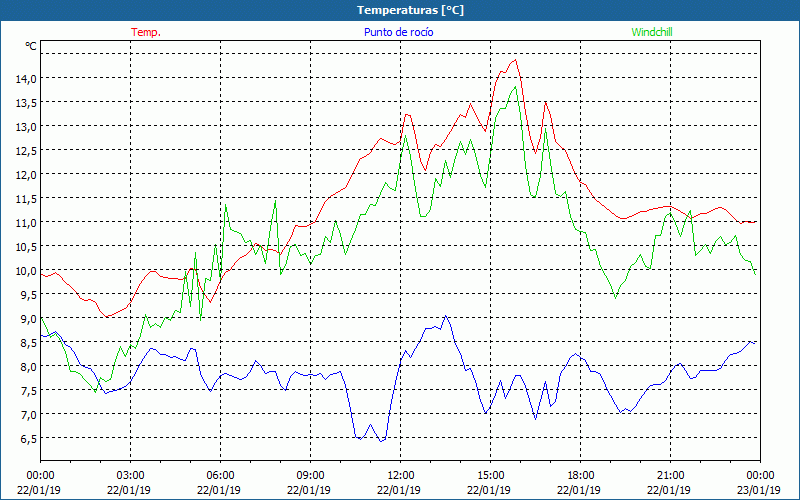
Task: Click the 8,5 y-axis value
Action: [28, 342]
